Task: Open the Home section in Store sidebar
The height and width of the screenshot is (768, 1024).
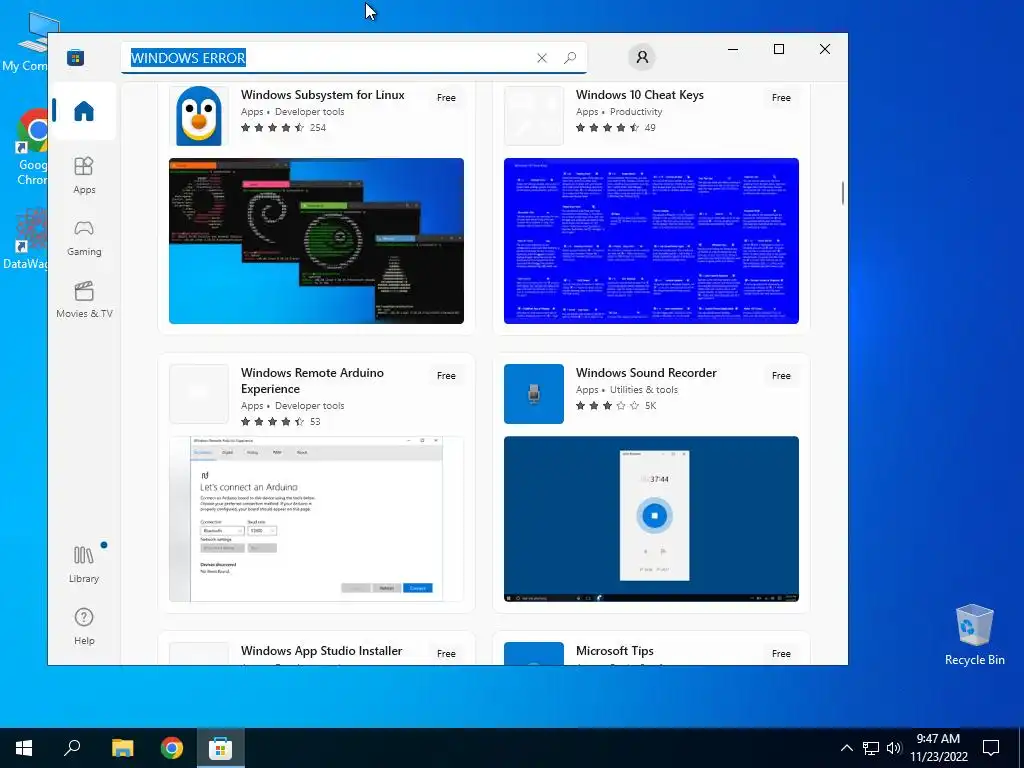Action: point(84,111)
